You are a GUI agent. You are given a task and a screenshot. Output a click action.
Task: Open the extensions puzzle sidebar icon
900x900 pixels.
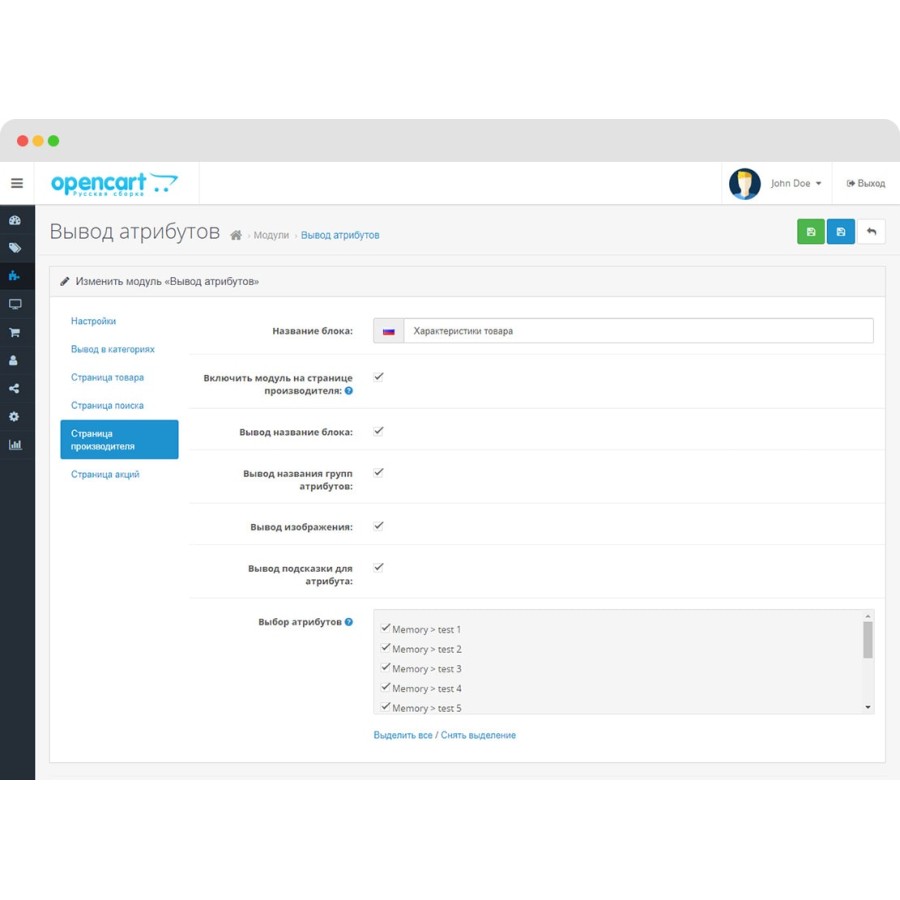tap(15, 276)
